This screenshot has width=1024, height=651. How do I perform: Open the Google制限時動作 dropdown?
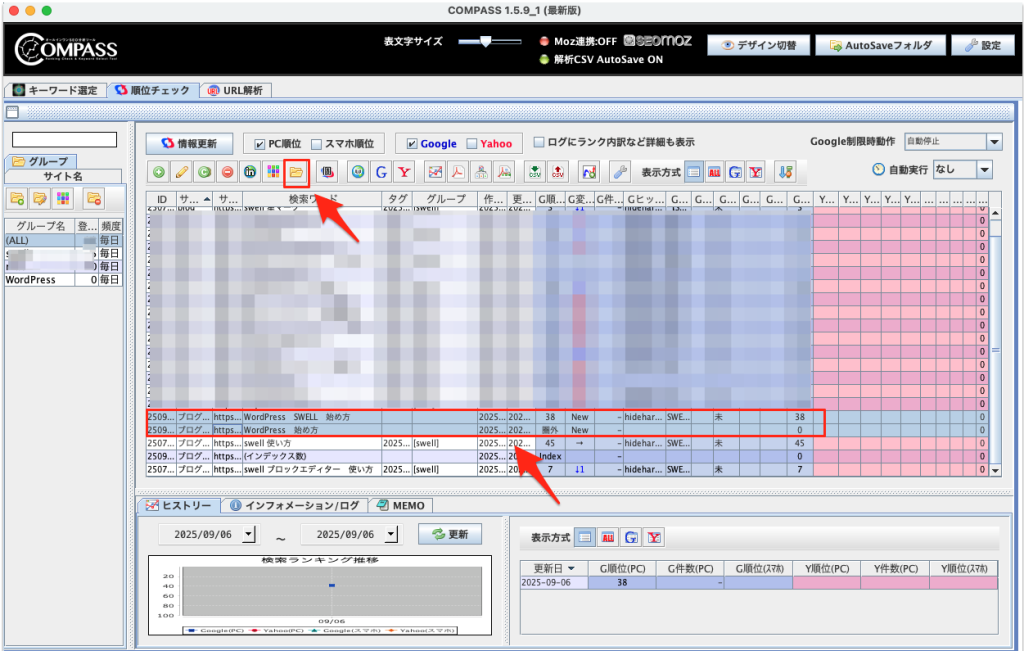click(x=993, y=143)
